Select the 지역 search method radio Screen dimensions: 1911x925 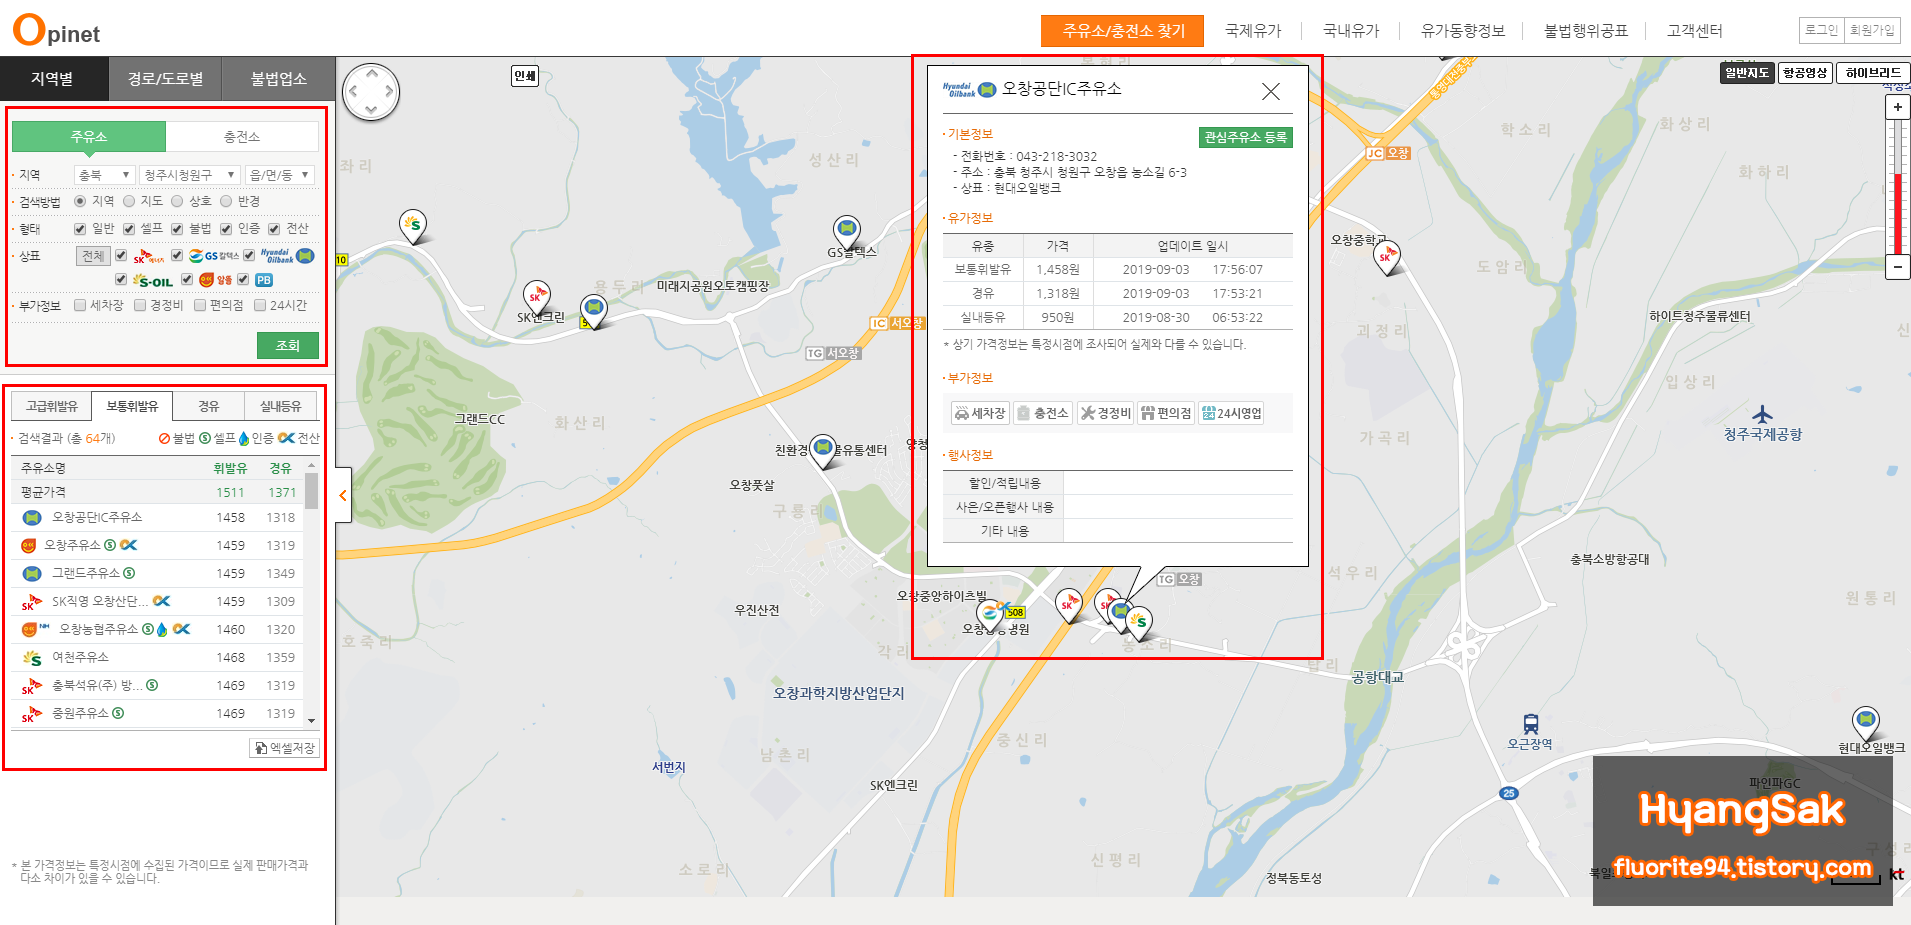[80, 201]
